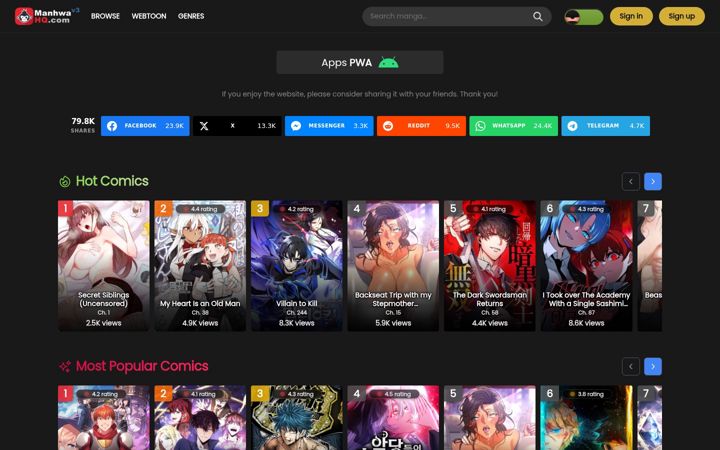This screenshot has width=720, height=450.
Task: Open the GENRES menu
Action: click(x=191, y=16)
